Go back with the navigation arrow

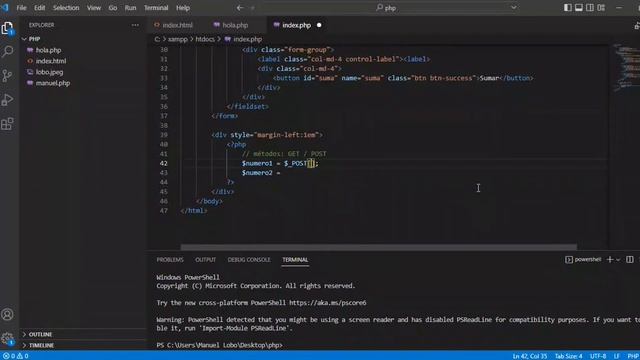240,8
